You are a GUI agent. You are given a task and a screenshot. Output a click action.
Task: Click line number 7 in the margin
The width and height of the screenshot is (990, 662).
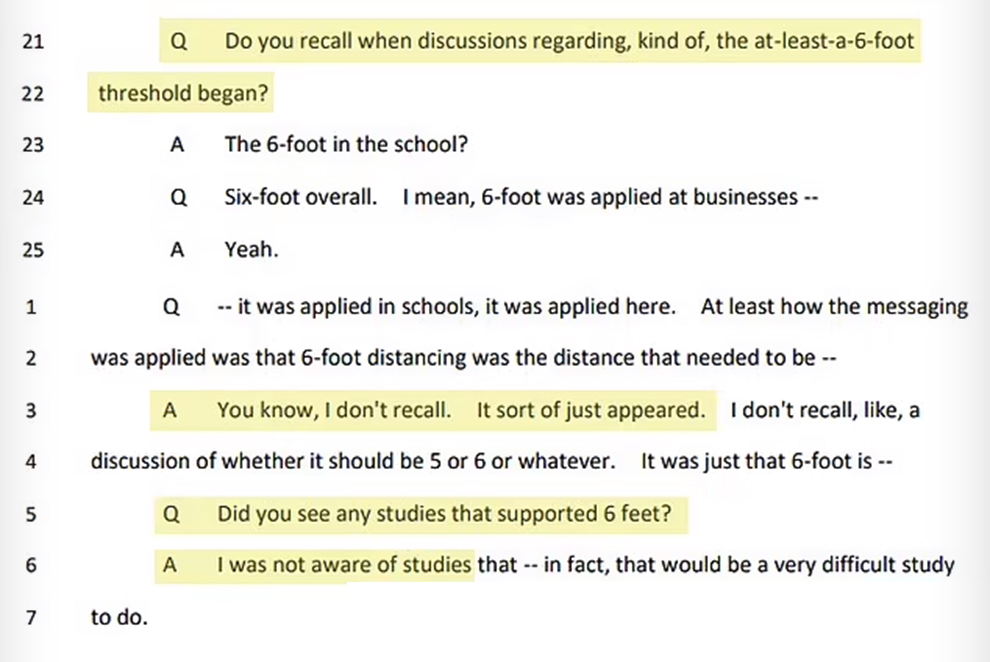pos(31,617)
